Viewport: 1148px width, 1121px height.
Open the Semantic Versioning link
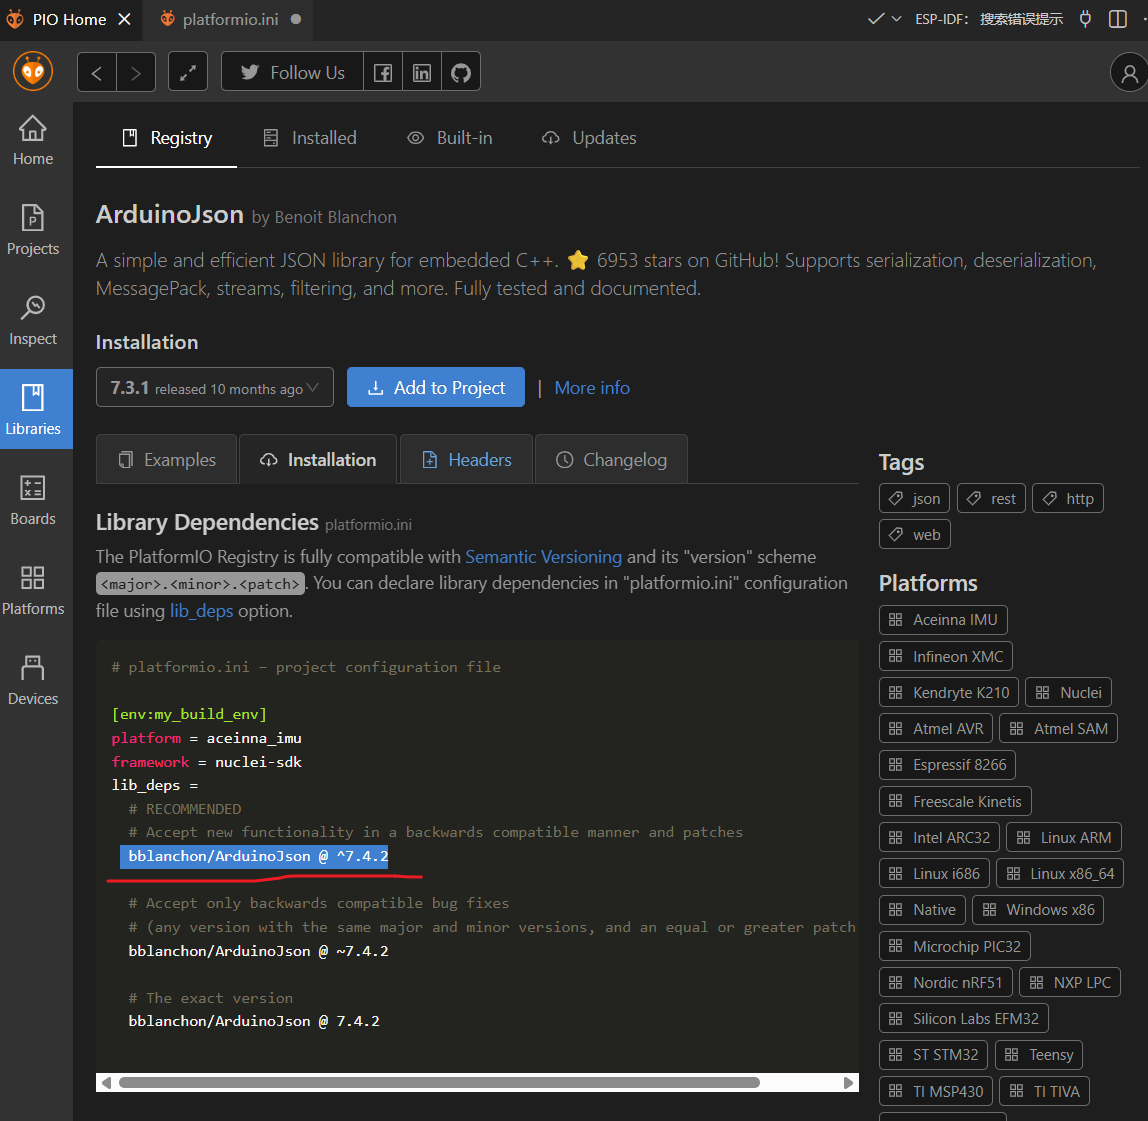[x=543, y=557]
